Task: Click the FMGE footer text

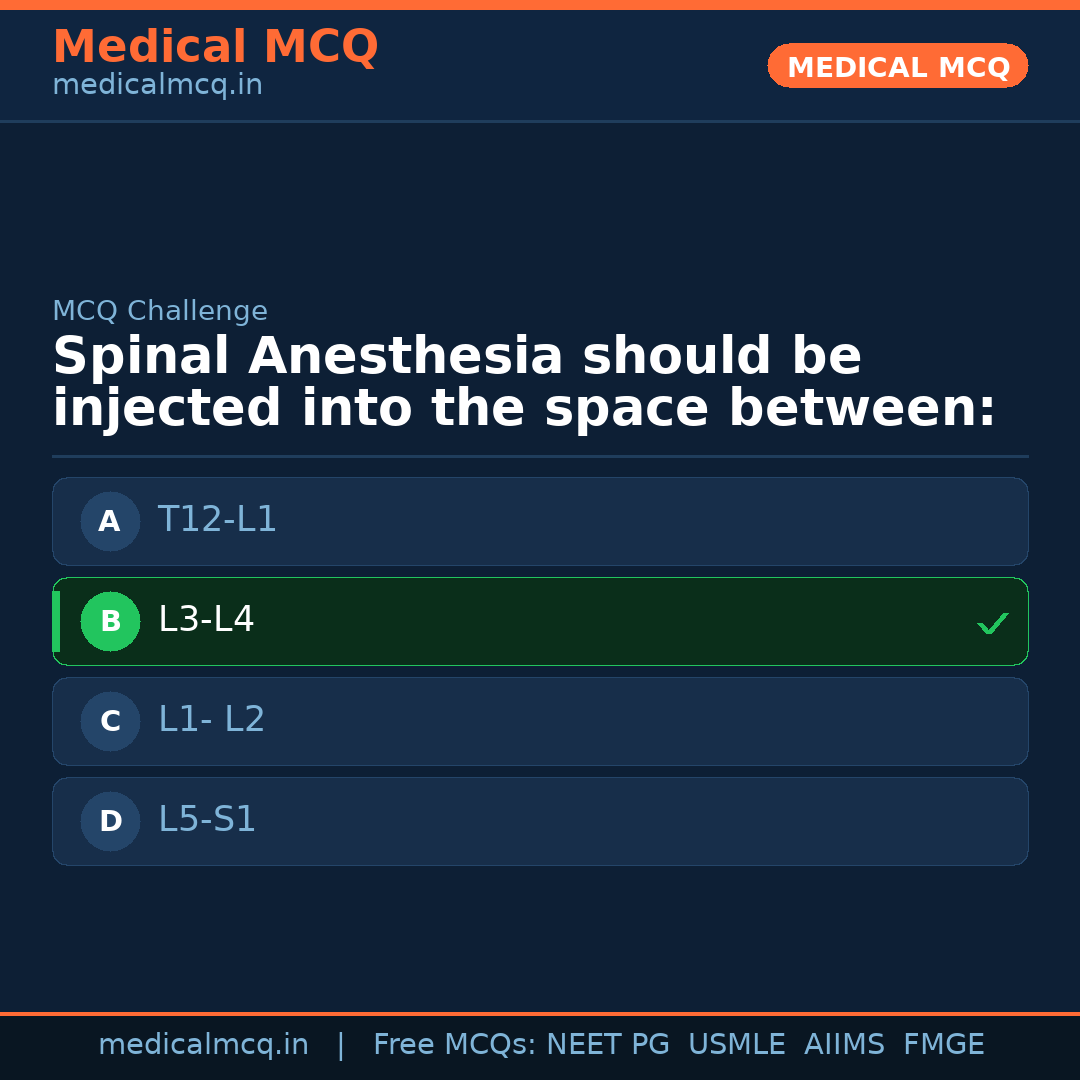Action: click(x=943, y=1045)
